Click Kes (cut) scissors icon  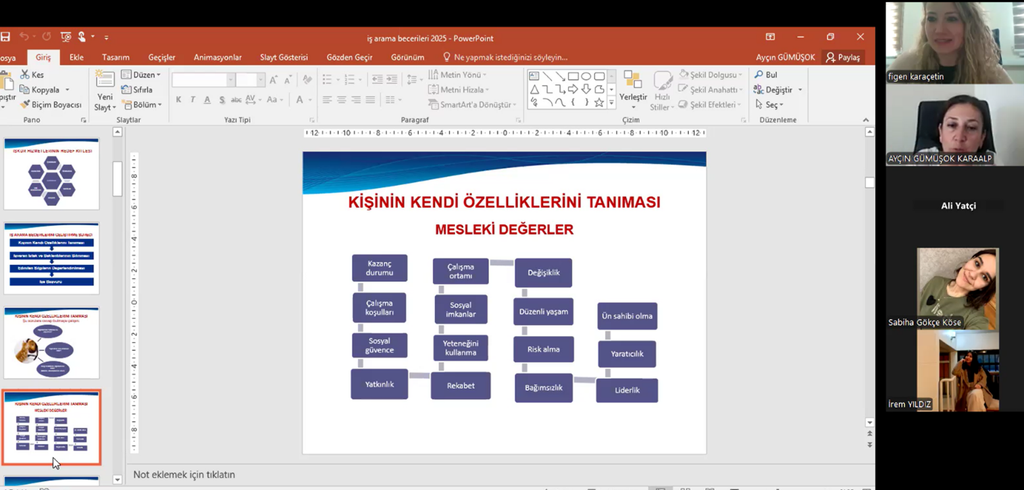(x=25, y=74)
